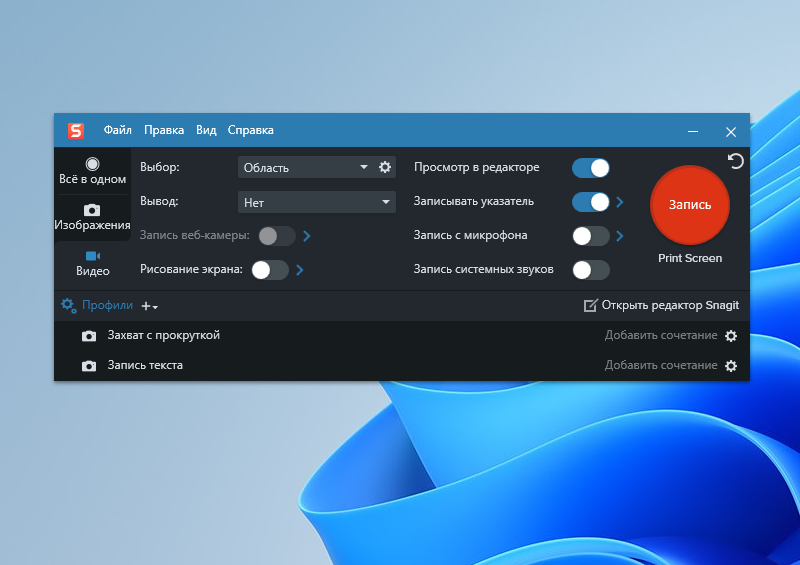Expand Записывать указатель options chevron

coord(619,202)
